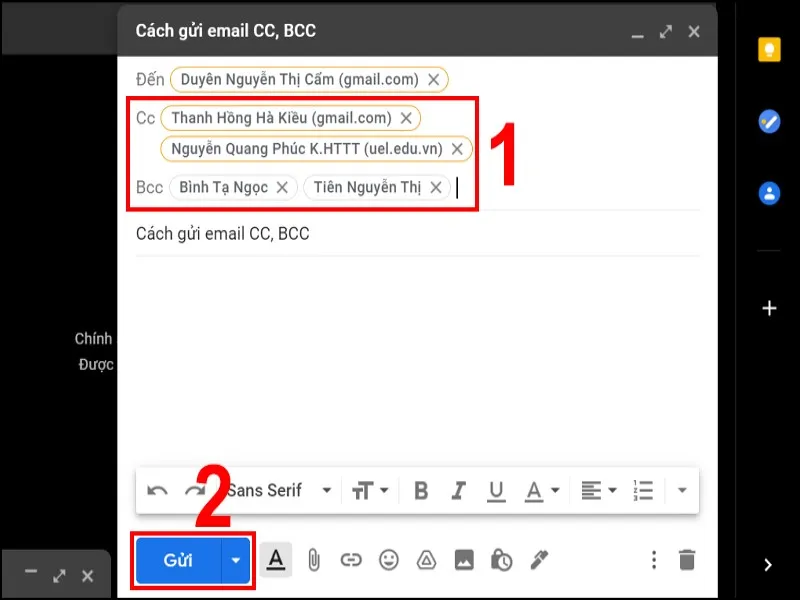The width and height of the screenshot is (800, 600).
Task: Undo the last edit
Action: (x=155, y=490)
